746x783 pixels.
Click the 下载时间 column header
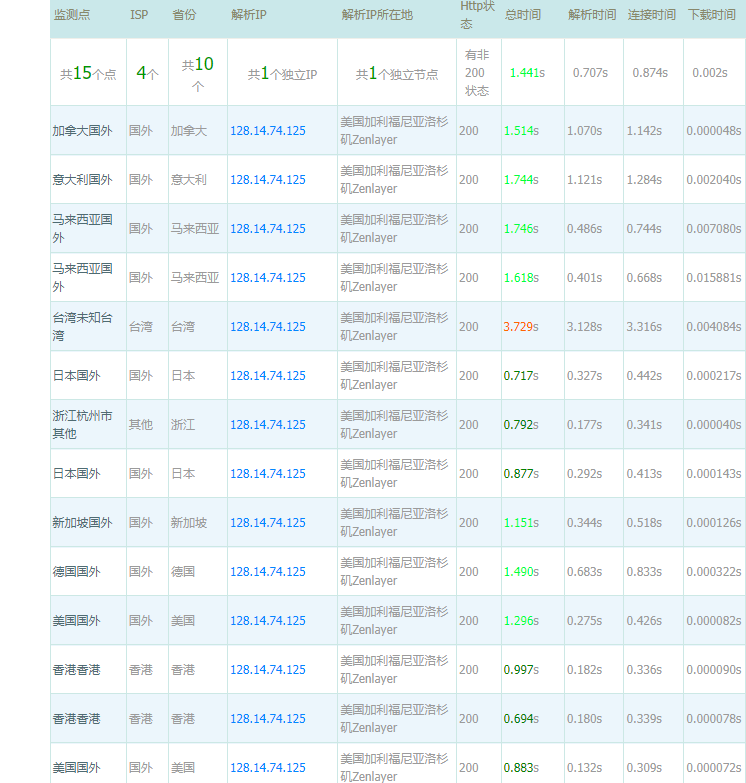pos(712,16)
